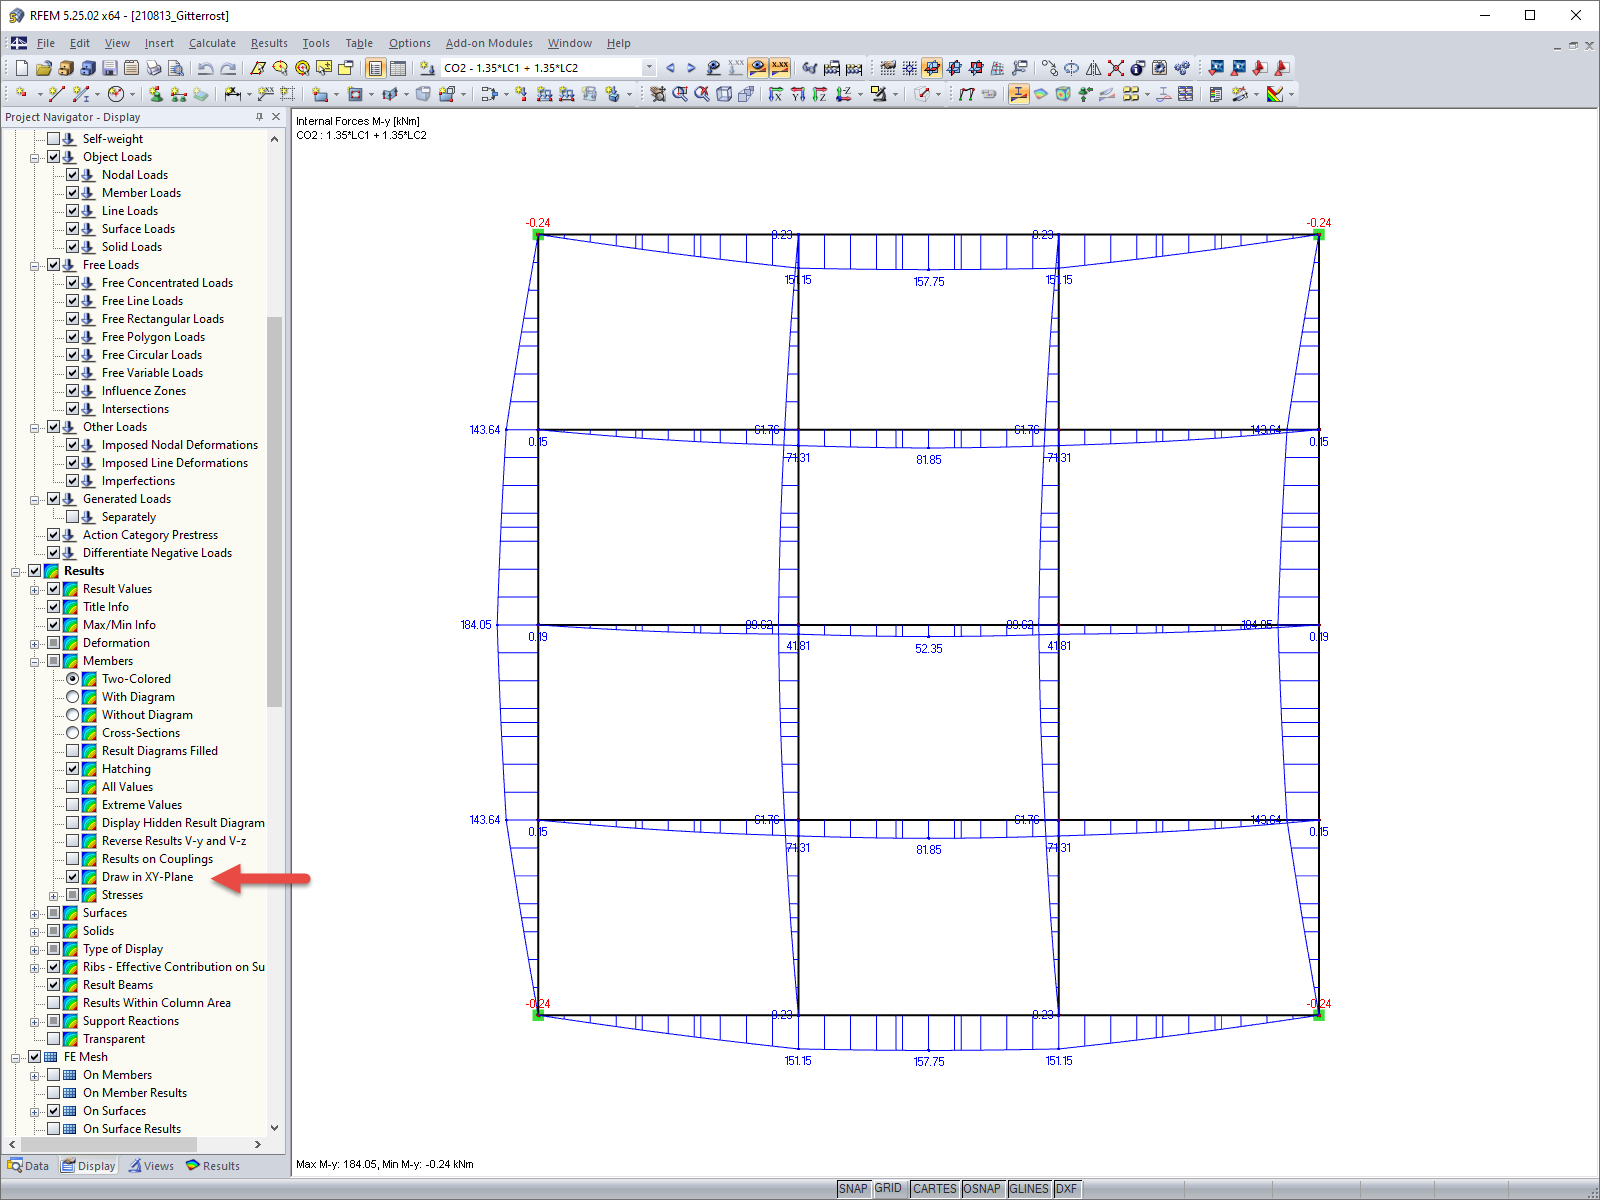
Task: Switch to the Views navigator tab
Action: (x=151, y=1166)
